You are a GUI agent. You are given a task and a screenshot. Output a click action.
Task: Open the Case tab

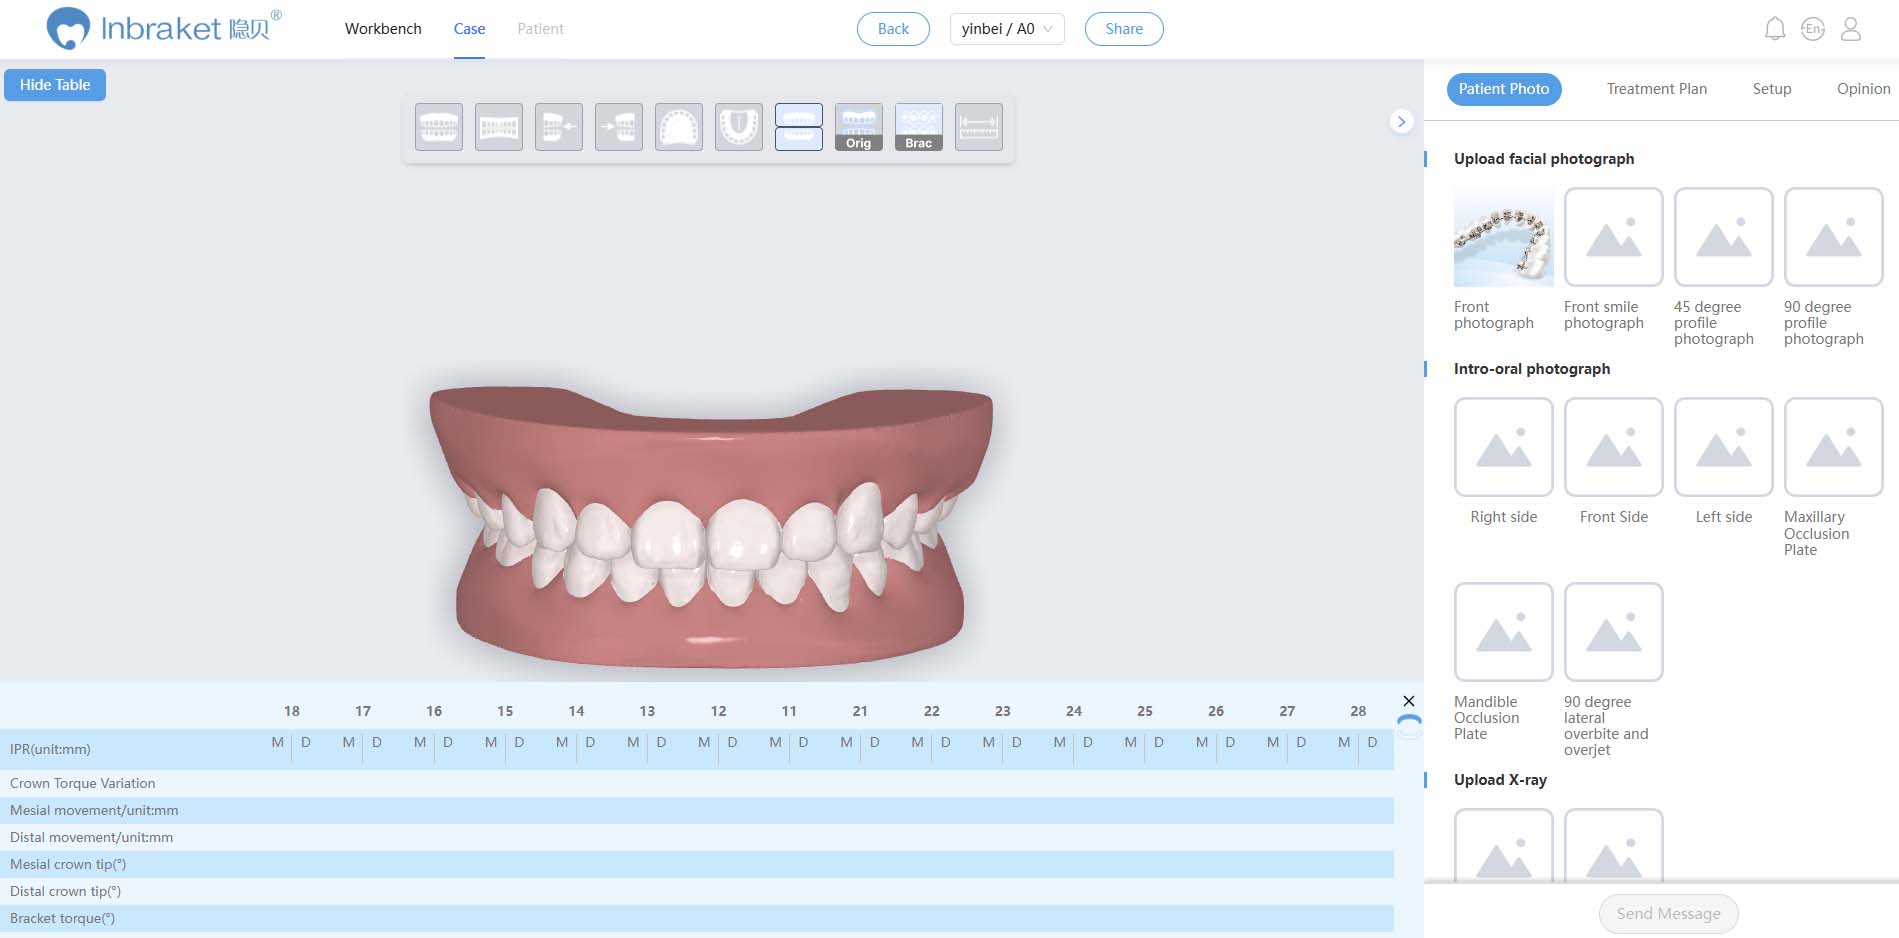pyautogui.click(x=469, y=29)
